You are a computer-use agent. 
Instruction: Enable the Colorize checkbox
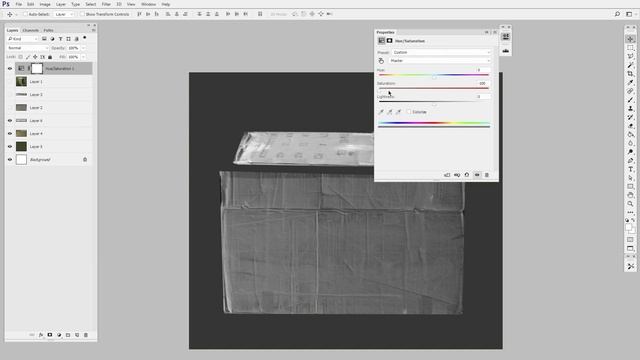pos(409,112)
